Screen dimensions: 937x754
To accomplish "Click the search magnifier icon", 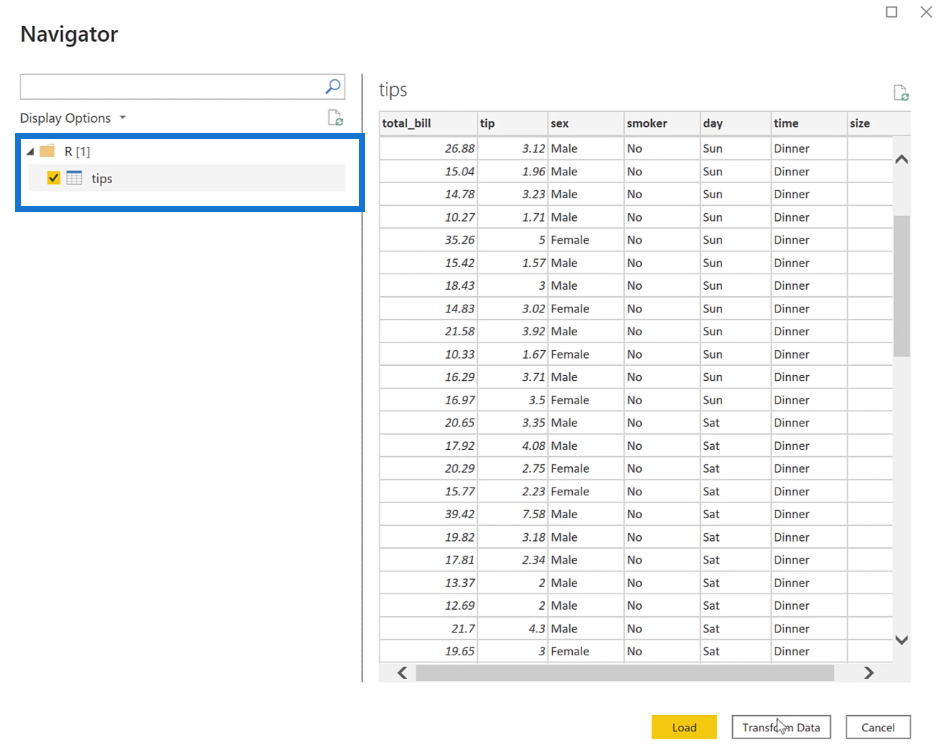I will point(333,87).
